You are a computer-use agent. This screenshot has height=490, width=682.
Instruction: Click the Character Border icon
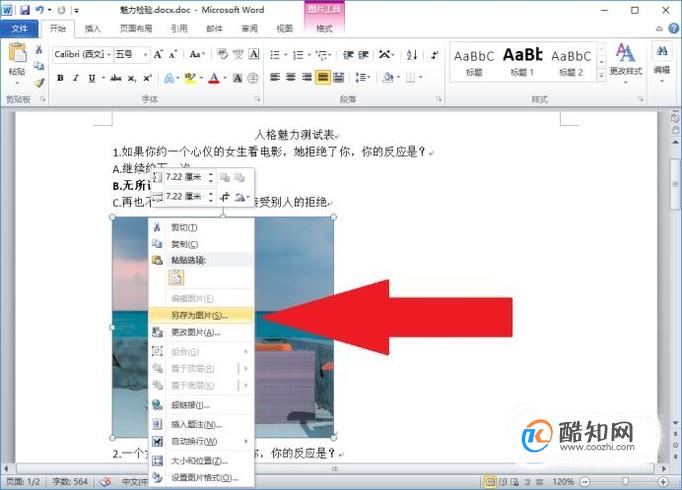[254, 54]
